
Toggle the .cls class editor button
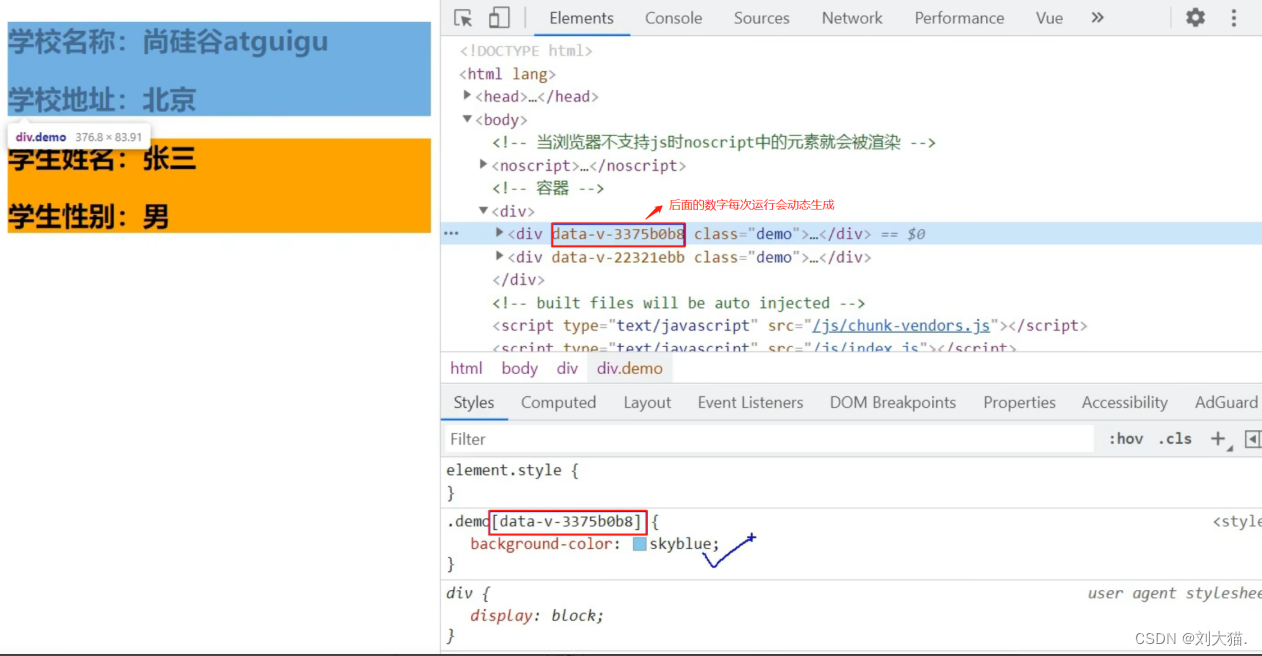1175,439
